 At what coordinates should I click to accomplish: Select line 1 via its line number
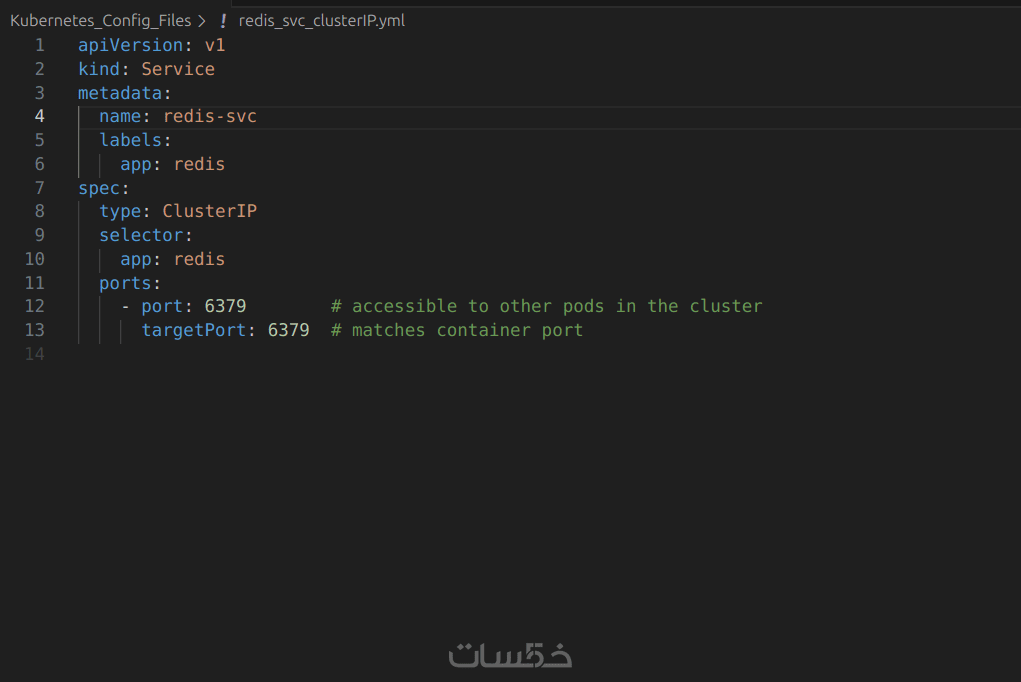click(x=39, y=45)
